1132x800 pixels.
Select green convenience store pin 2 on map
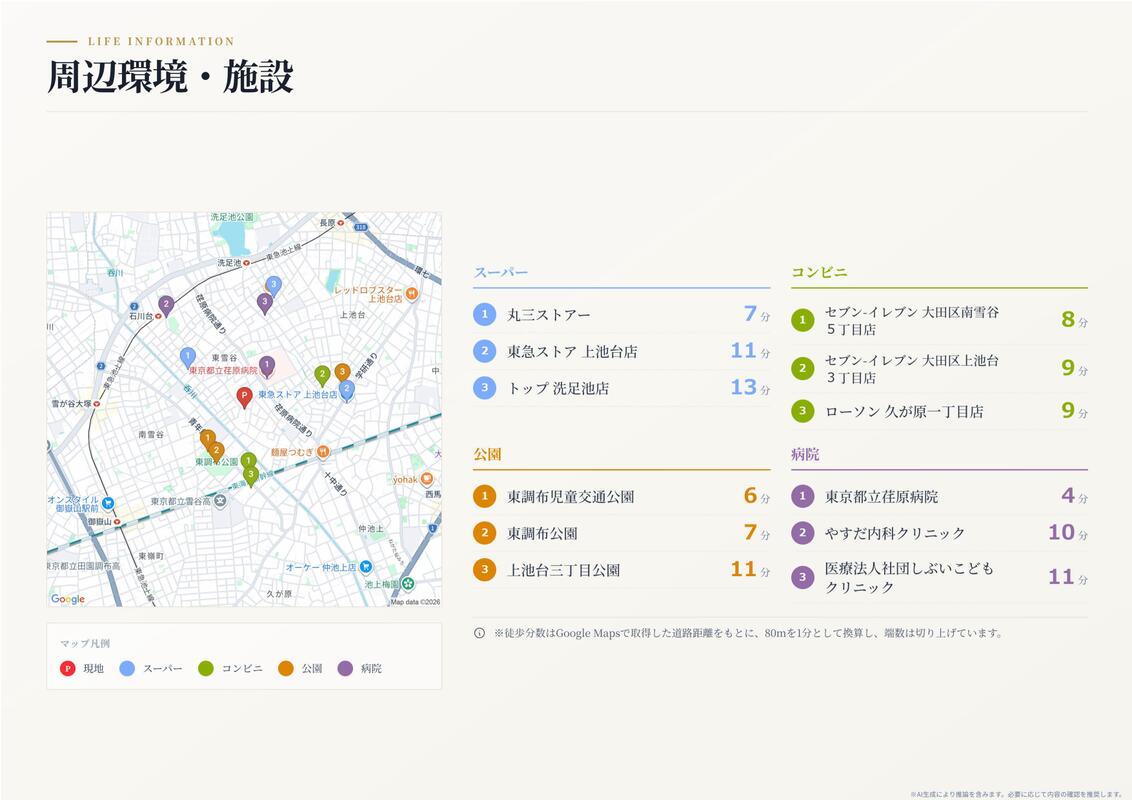pyautogui.click(x=322, y=375)
